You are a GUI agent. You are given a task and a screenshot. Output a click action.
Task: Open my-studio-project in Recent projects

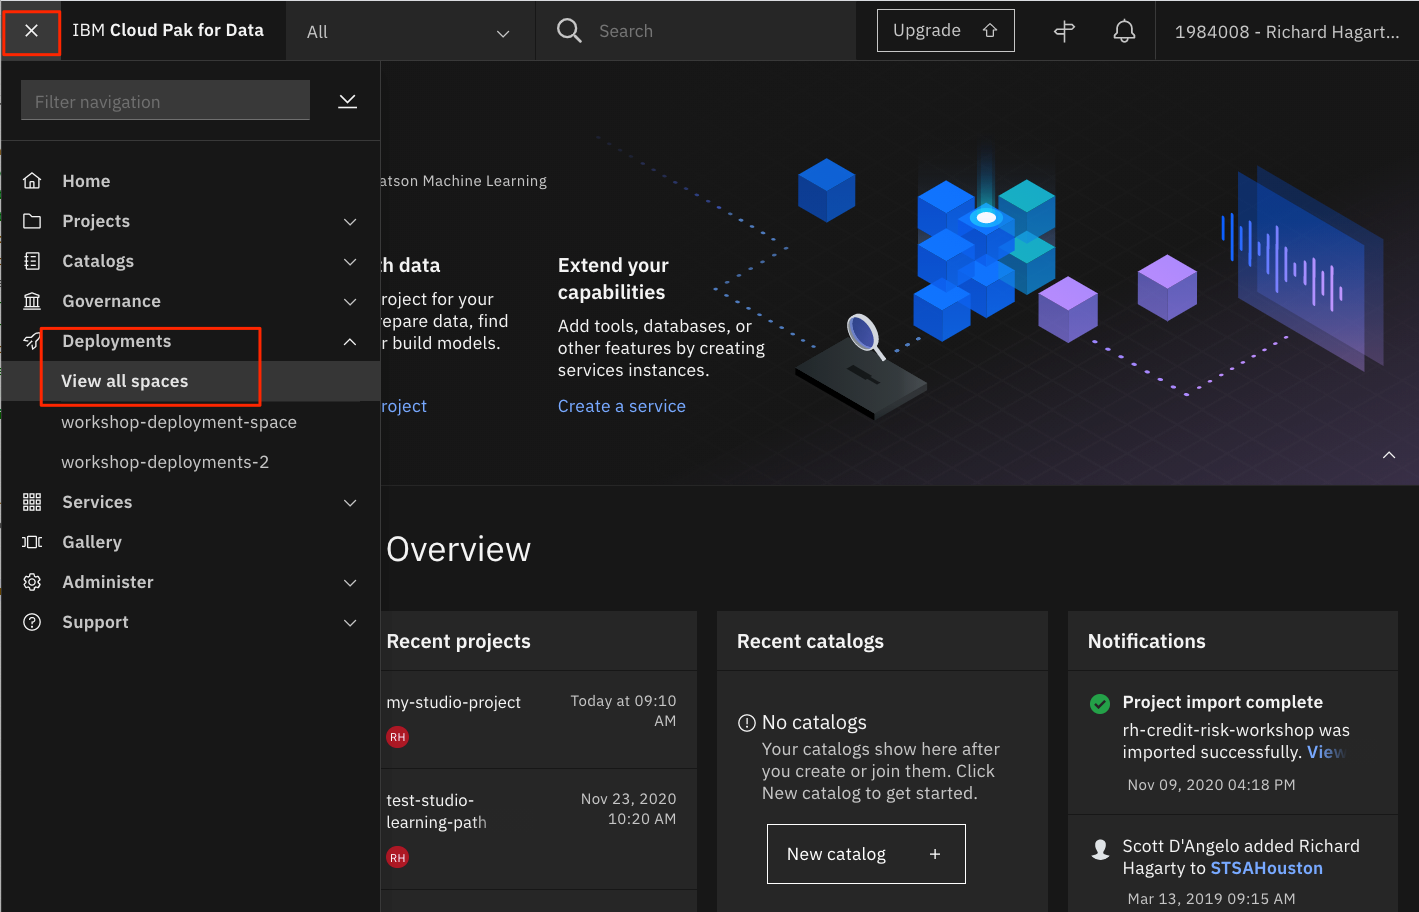point(453,702)
